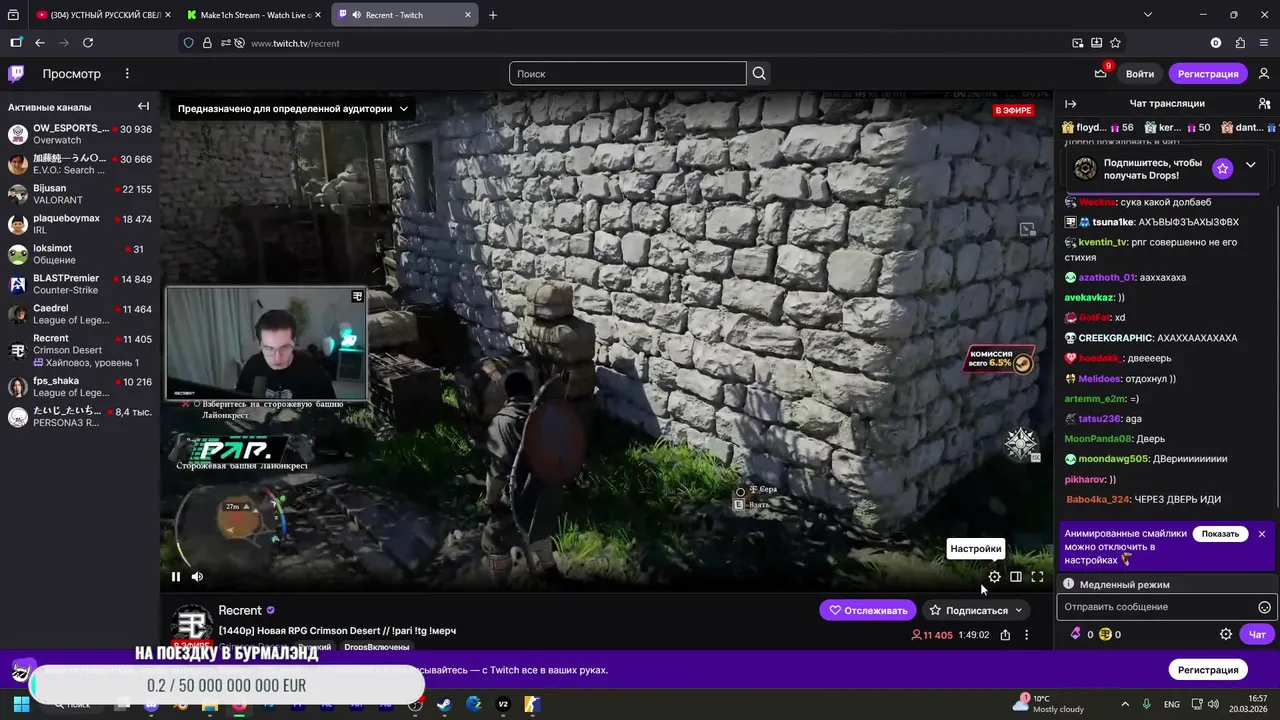The width and height of the screenshot is (1280, 720).
Task: Click the Отслеживать follow button
Action: [x=867, y=610]
